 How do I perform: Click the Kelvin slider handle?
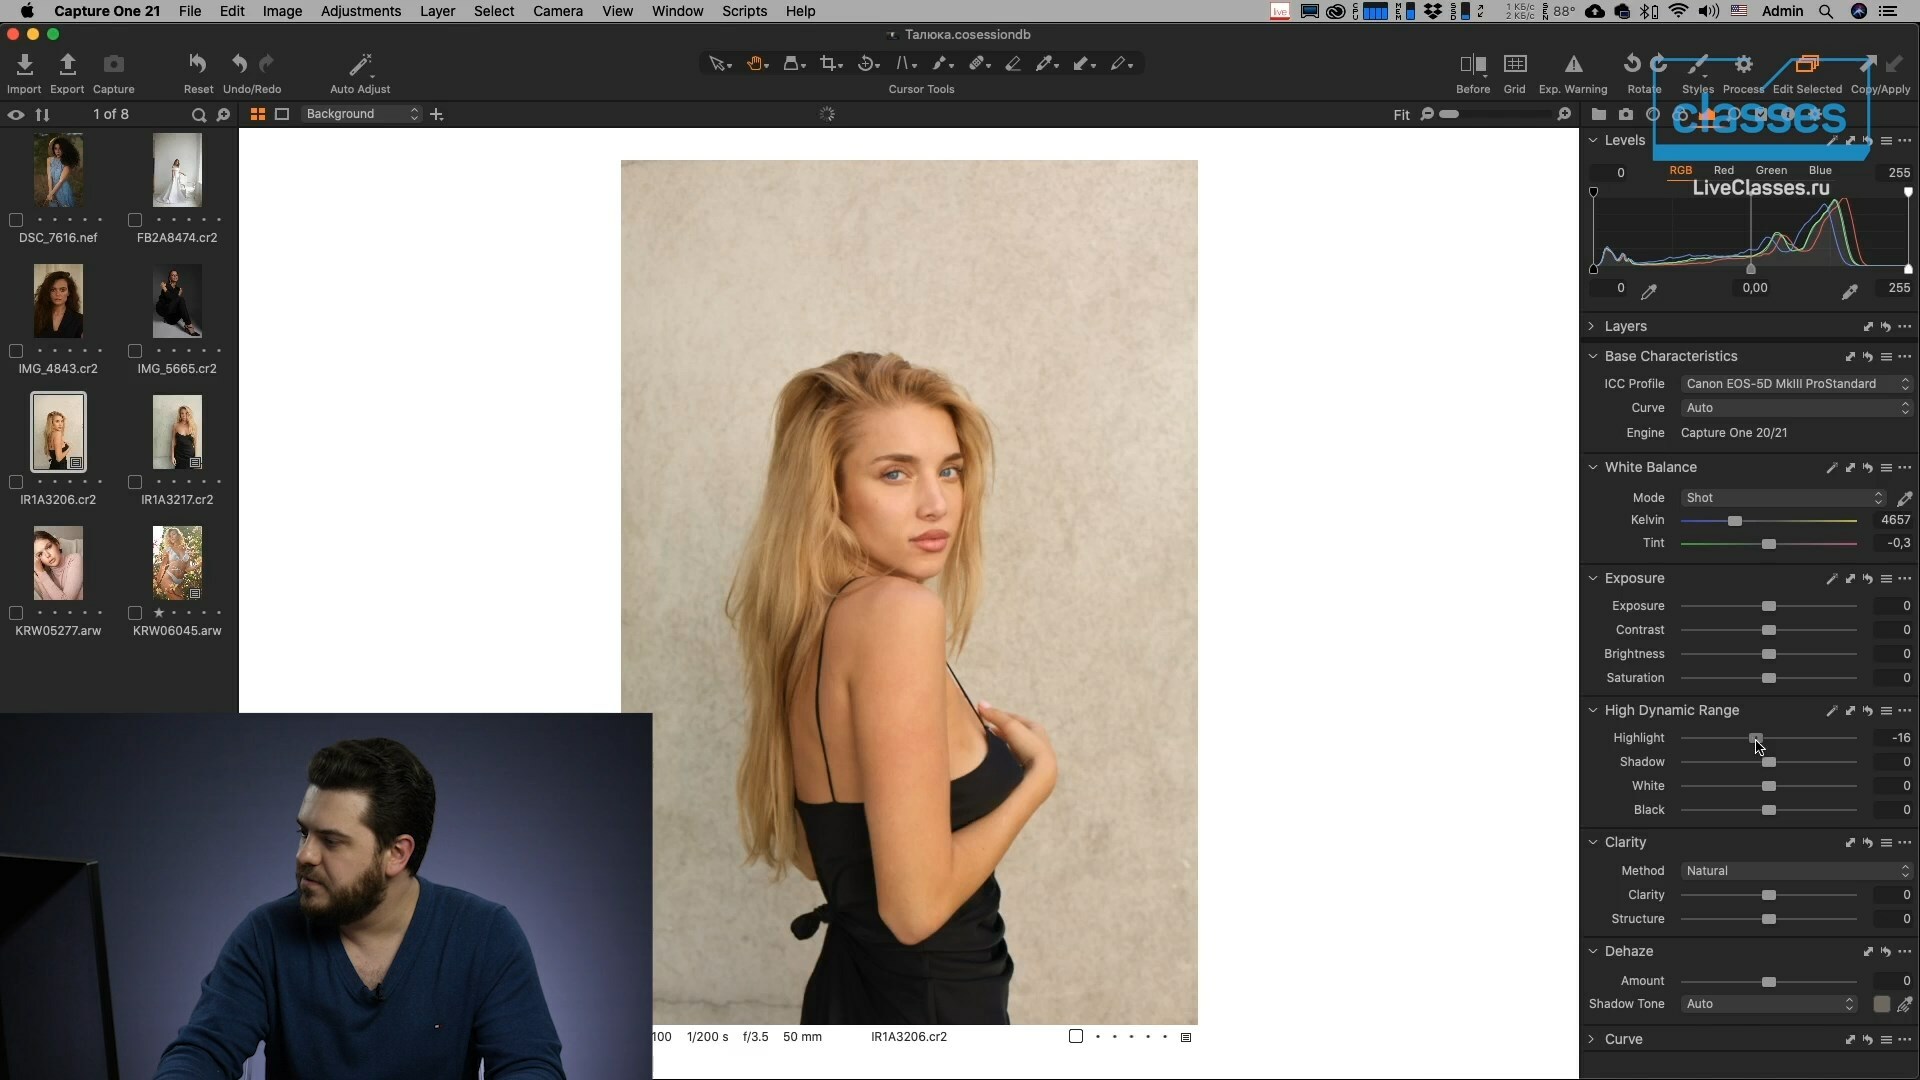pos(1735,521)
